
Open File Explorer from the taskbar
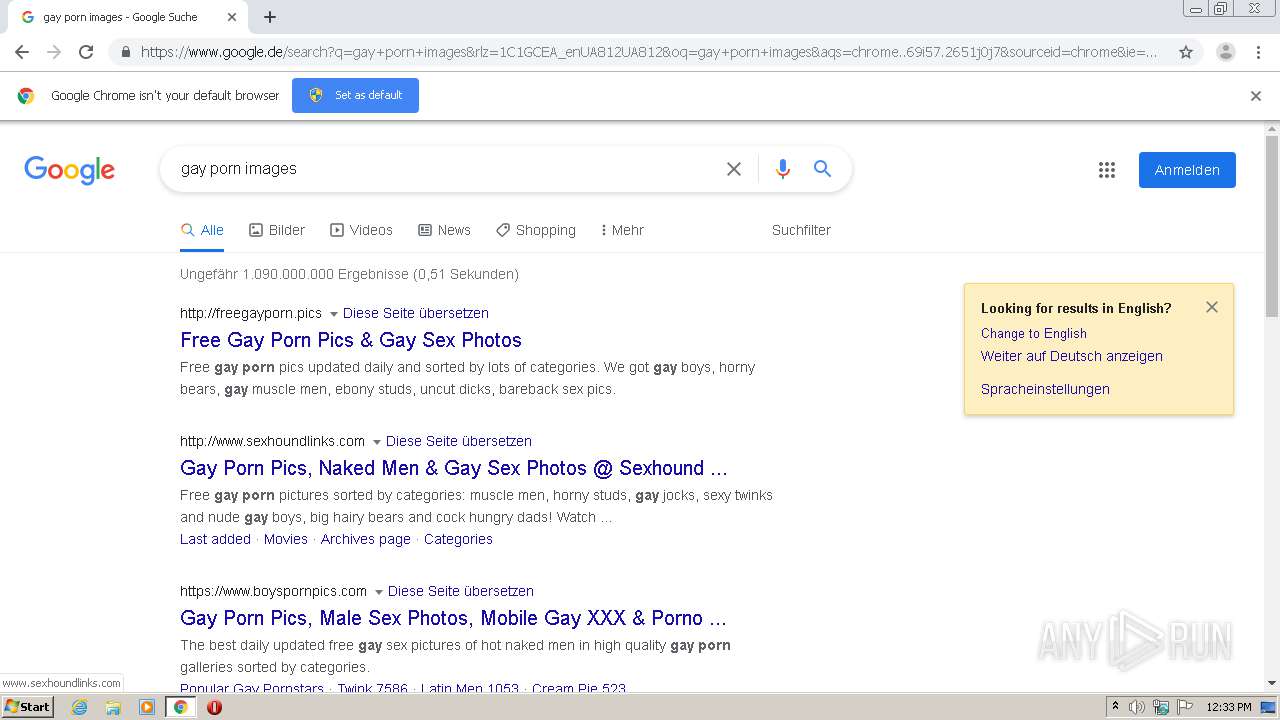[113, 707]
